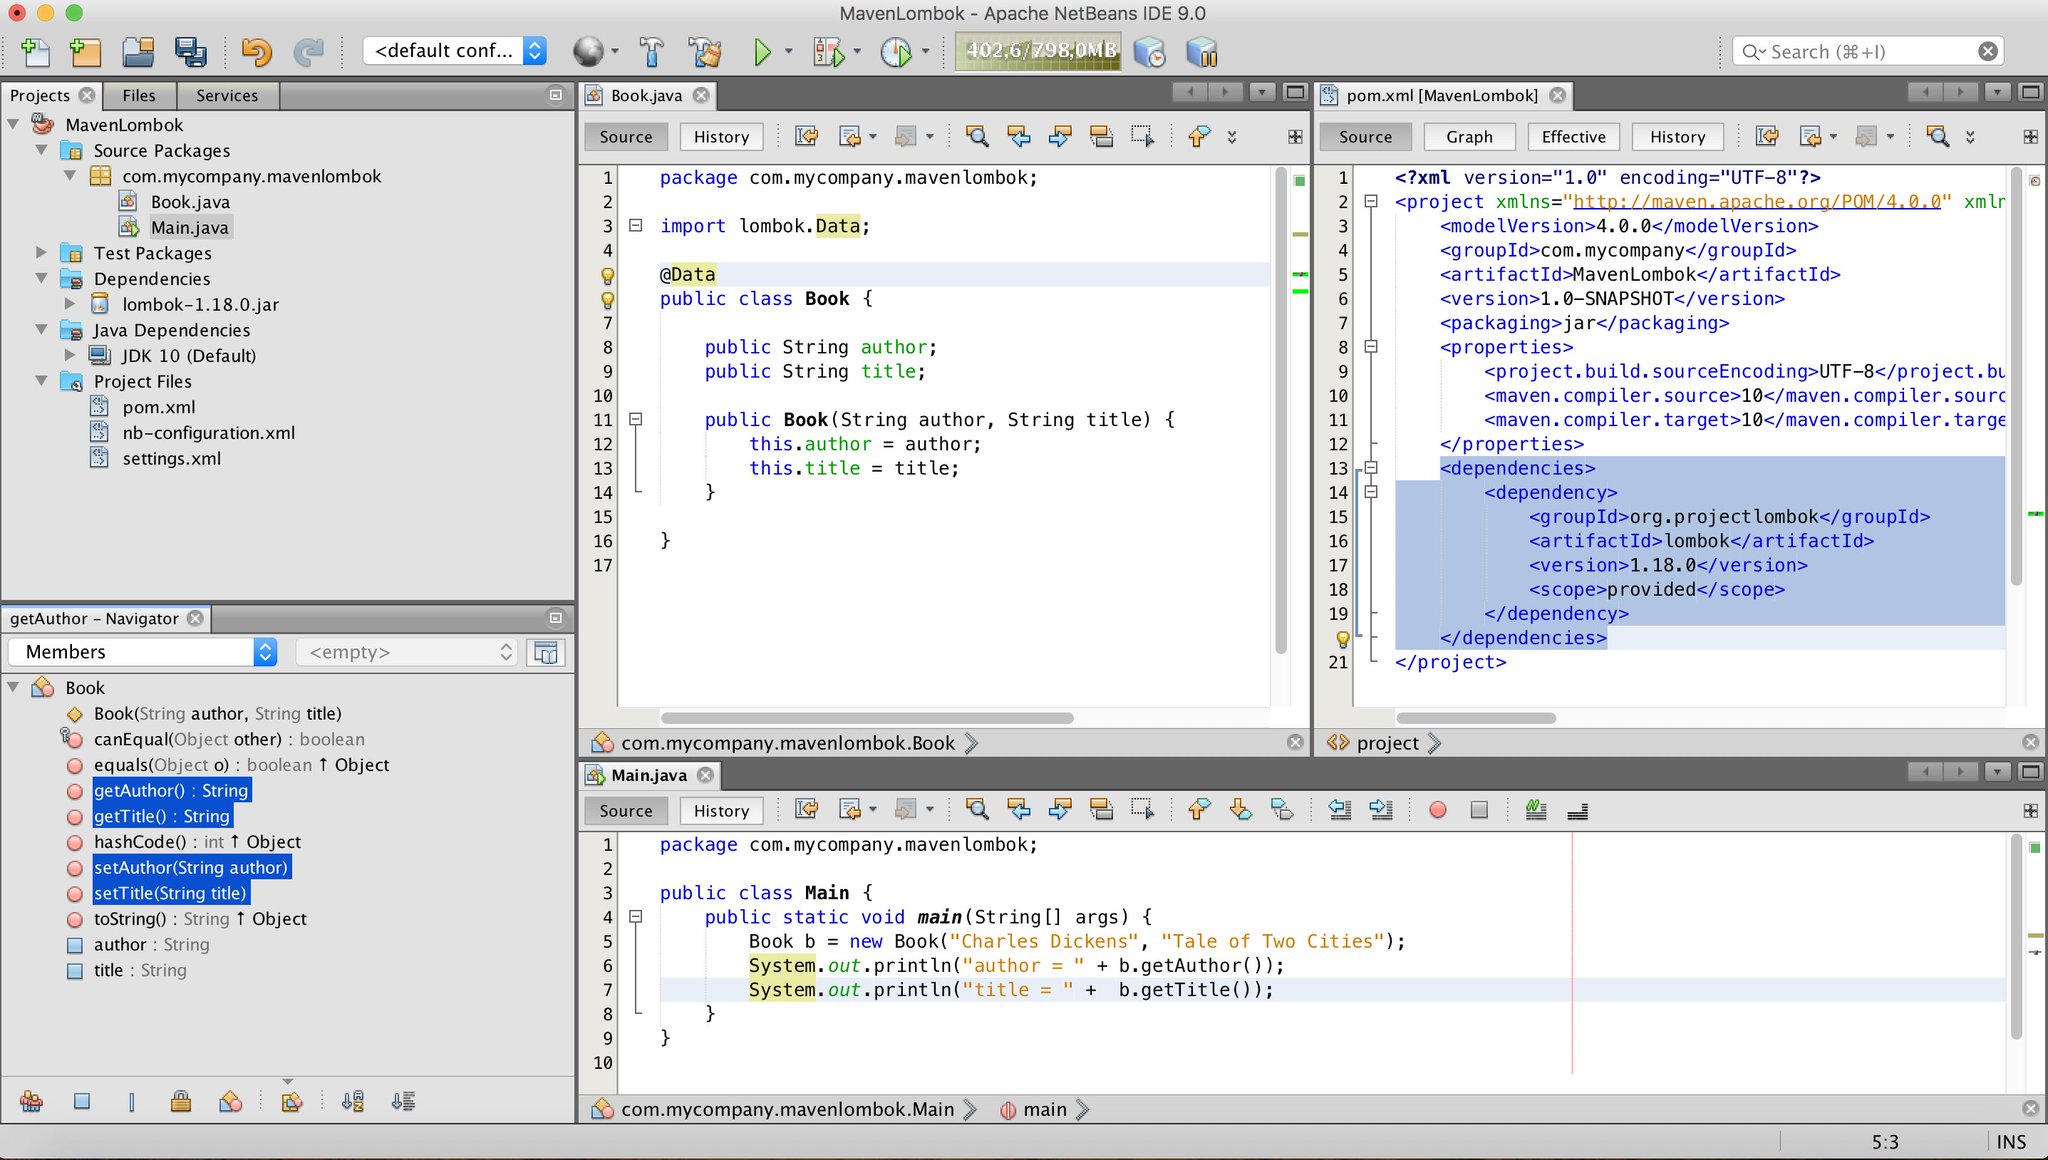2048x1160 pixels.
Task: Toggle Sort by Name in Navigator
Action: pyautogui.click(x=352, y=1101)
